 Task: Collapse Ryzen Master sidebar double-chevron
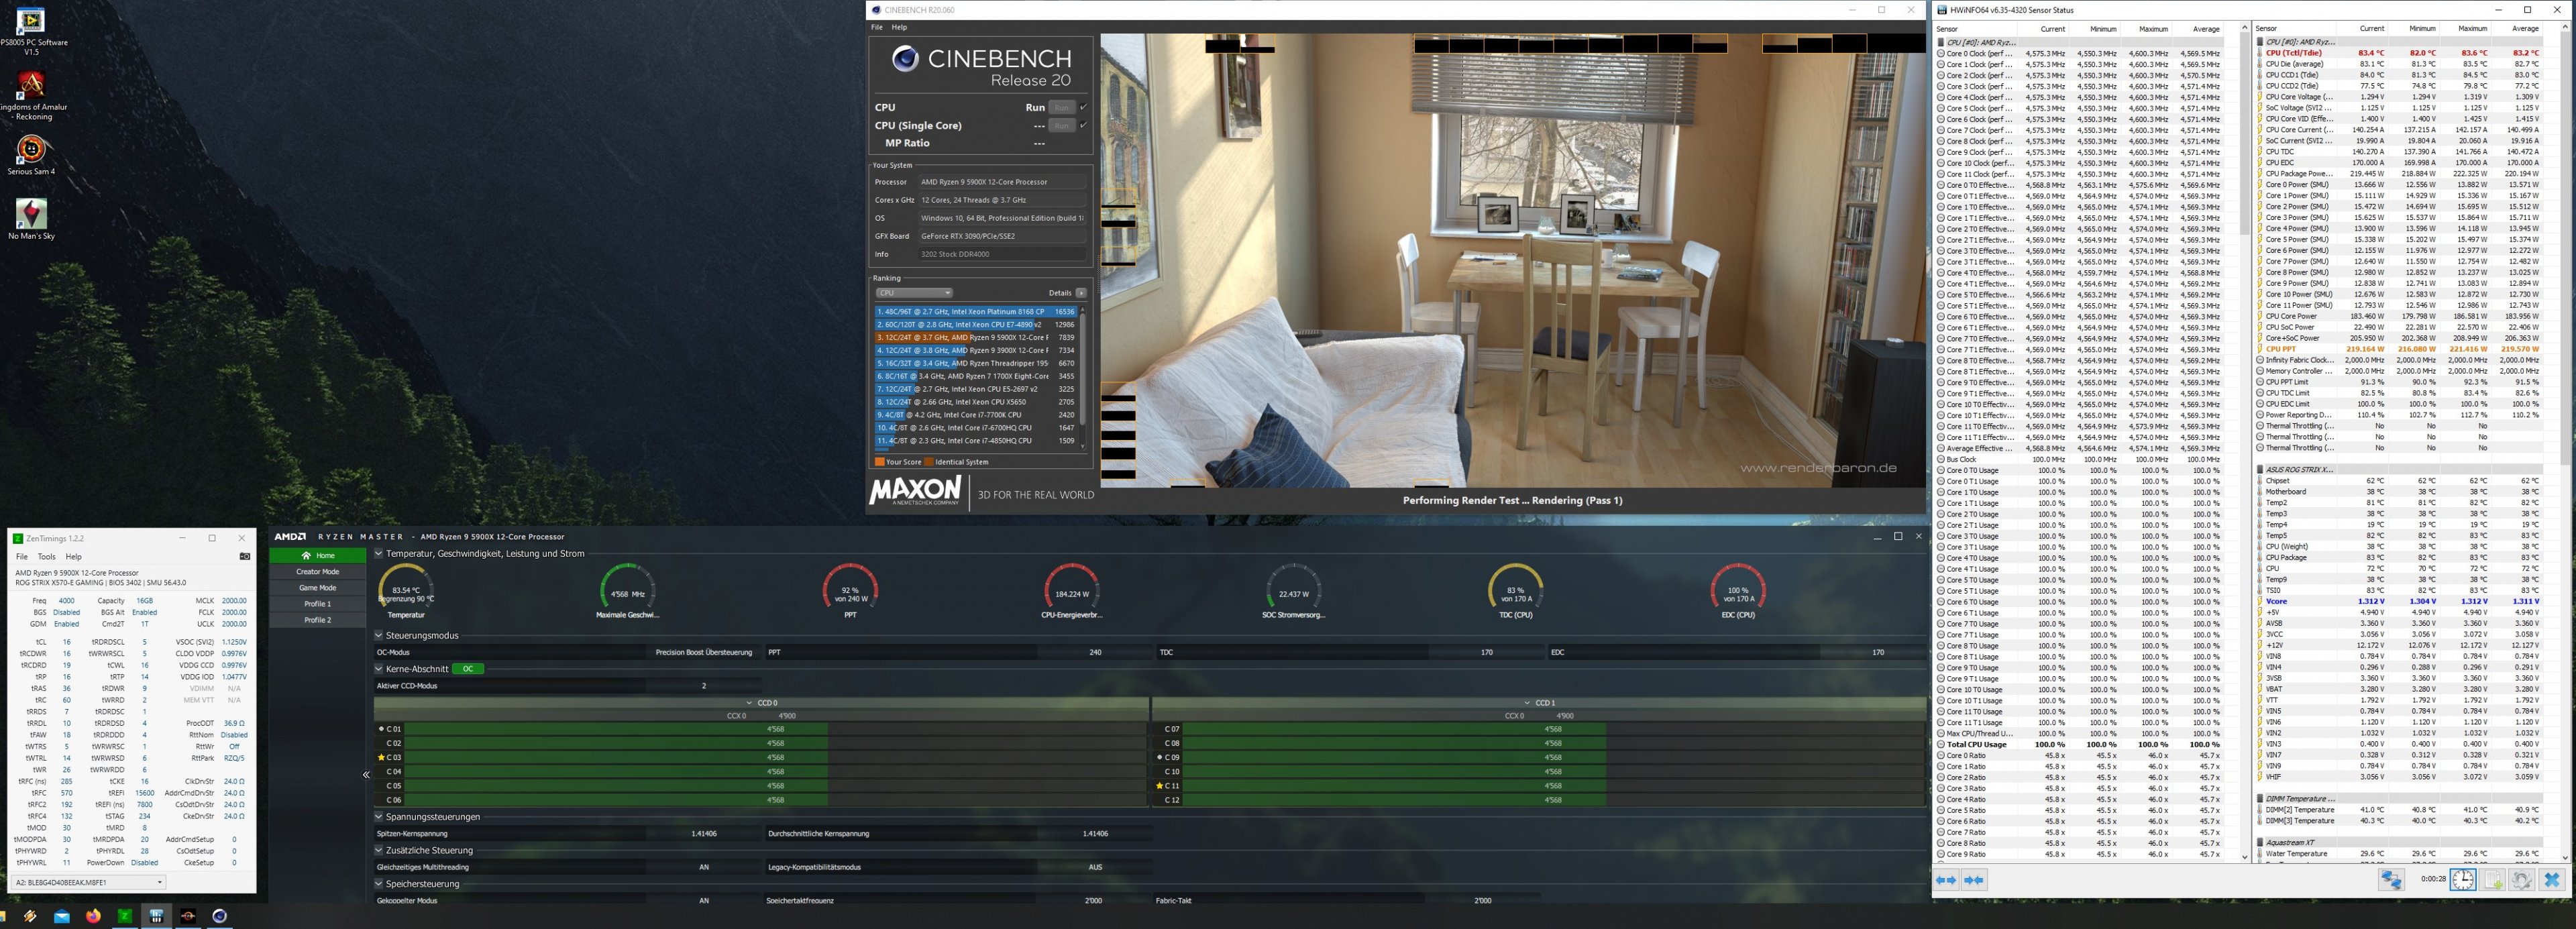pyautogui.click(x=366, y=774)
